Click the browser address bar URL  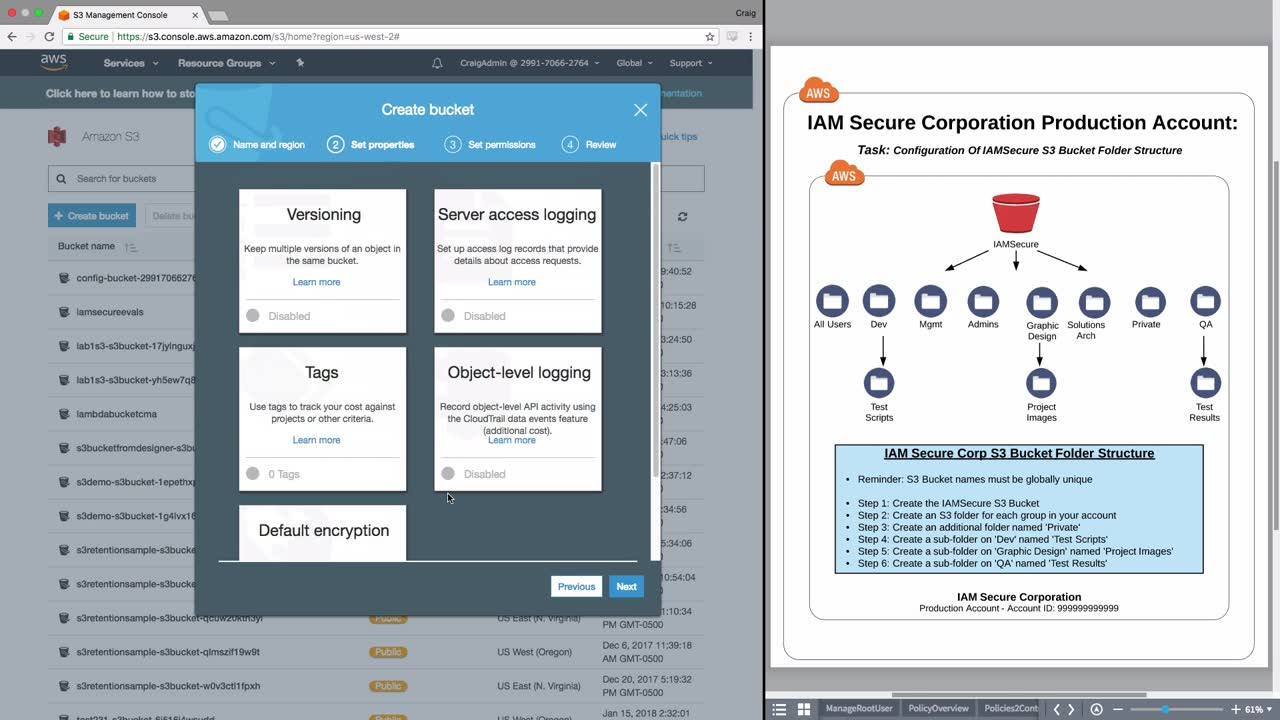coord(258,36)
